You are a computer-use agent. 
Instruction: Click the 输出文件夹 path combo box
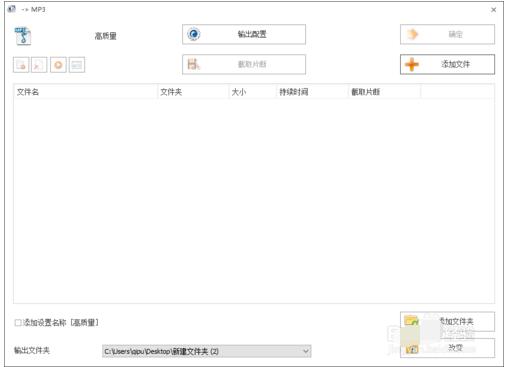tap(207, 351)
